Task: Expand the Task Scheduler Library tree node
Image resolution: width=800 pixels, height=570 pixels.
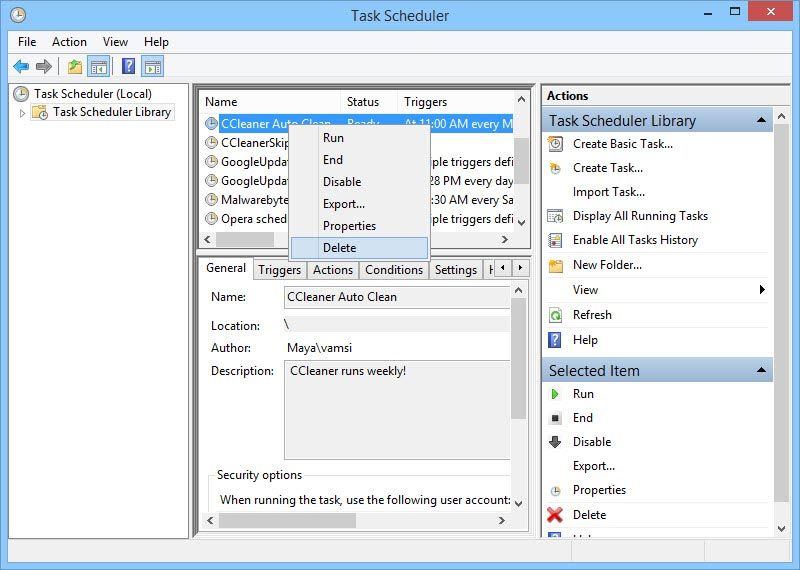Action: click(x=22, y=113)
